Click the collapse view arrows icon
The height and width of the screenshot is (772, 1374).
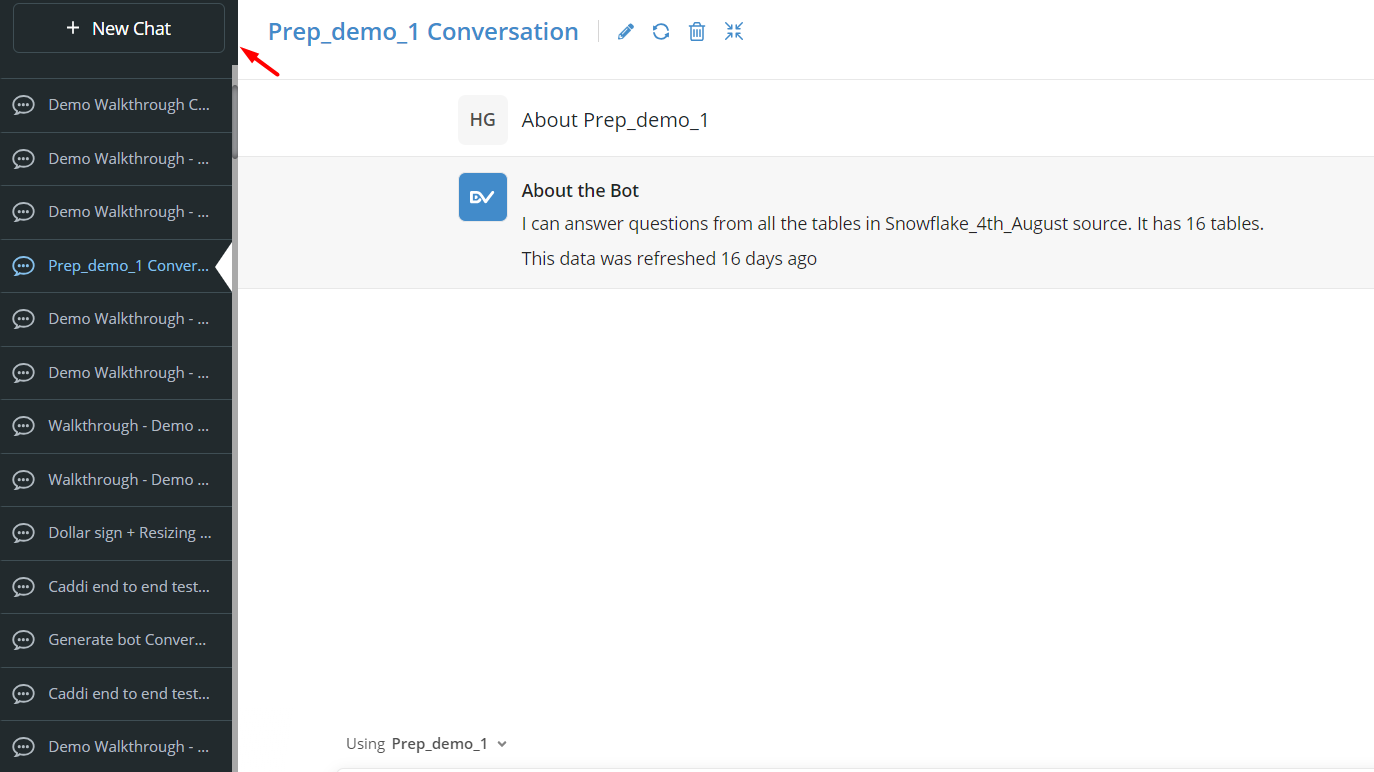[734, 32]
